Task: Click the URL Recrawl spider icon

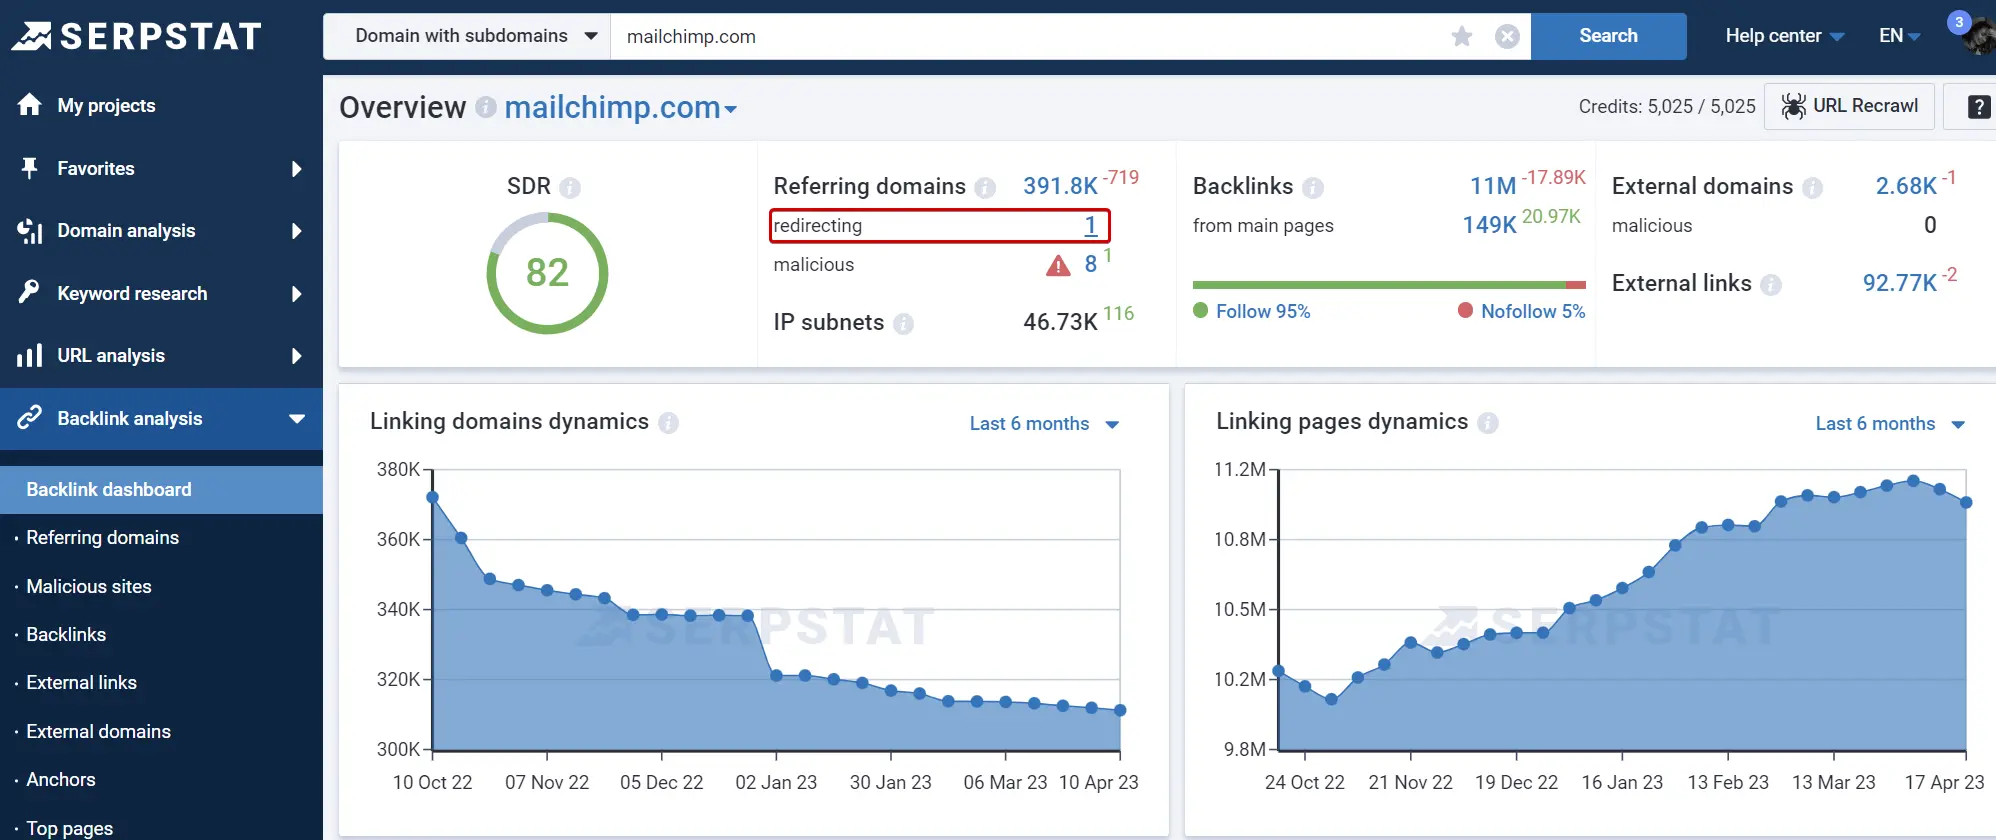Action: [1794, 106]
